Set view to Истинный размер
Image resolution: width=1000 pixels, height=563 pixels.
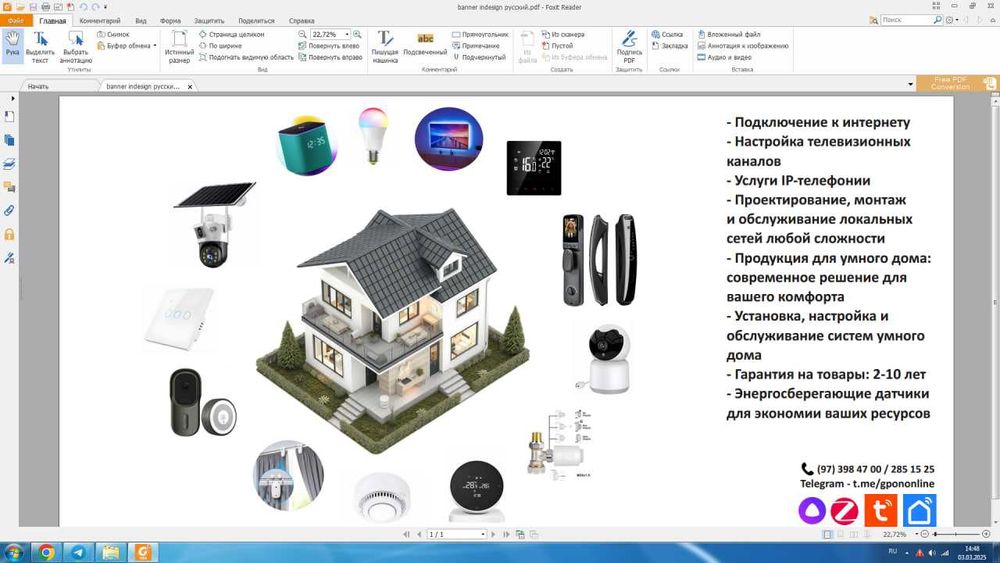pos(179,47)
